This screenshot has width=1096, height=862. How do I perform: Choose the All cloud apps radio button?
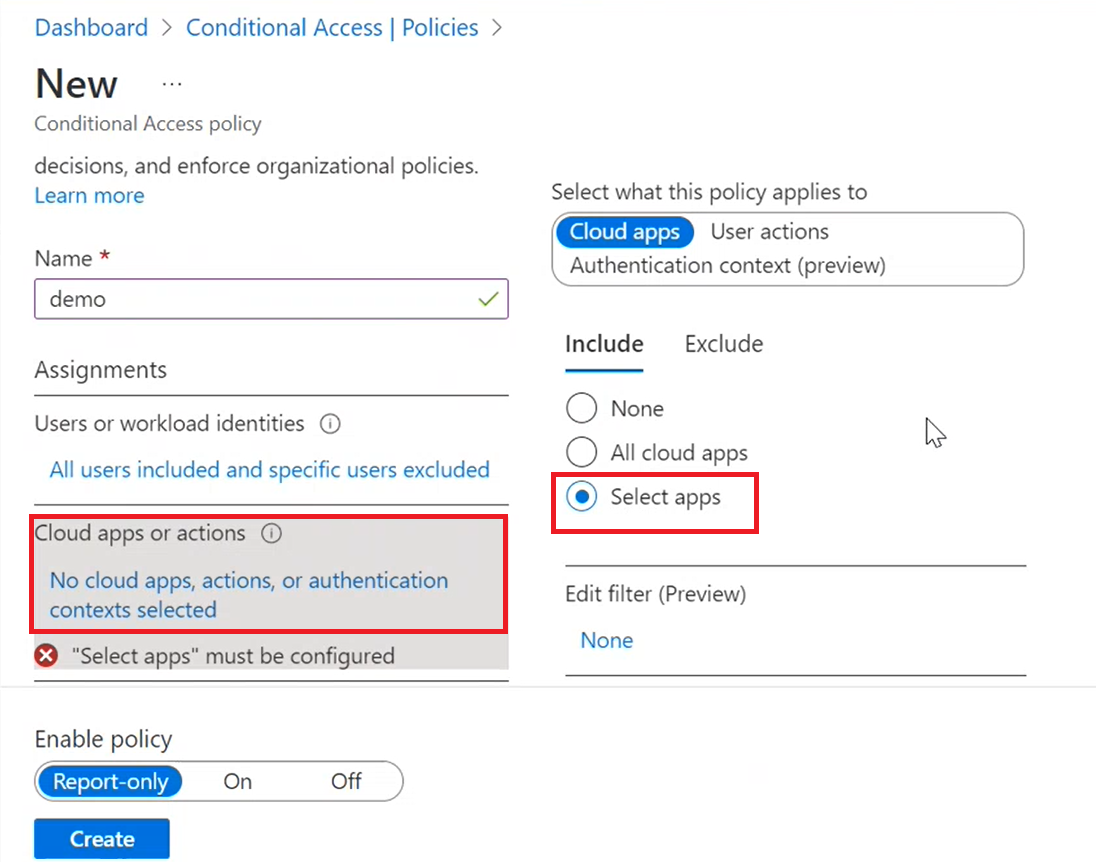(581, 452)
